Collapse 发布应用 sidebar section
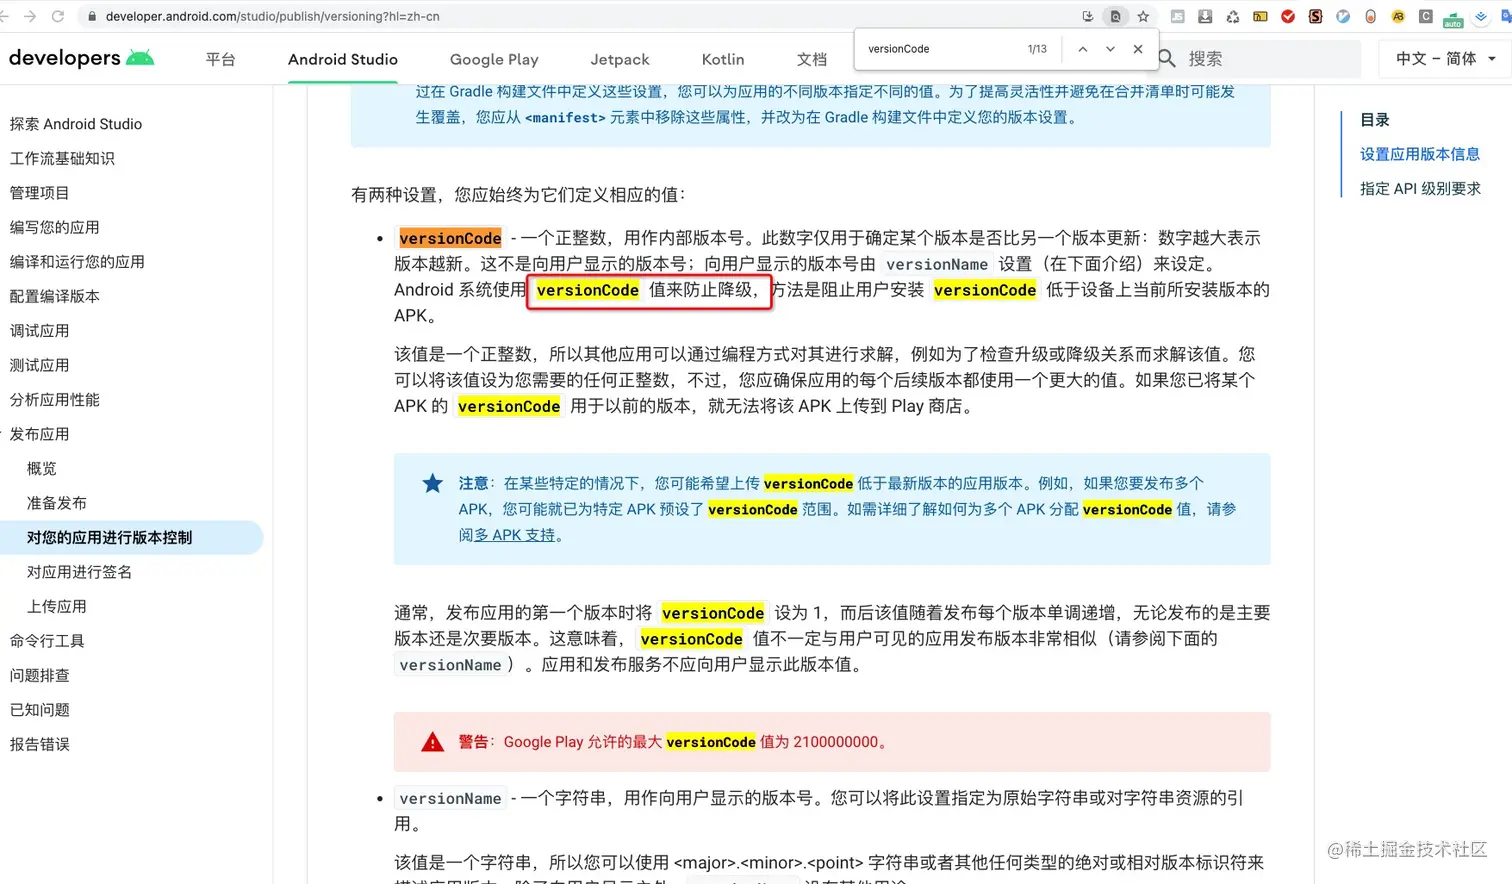The width and height of the screenshot is (1512, 884). point(39,434)
